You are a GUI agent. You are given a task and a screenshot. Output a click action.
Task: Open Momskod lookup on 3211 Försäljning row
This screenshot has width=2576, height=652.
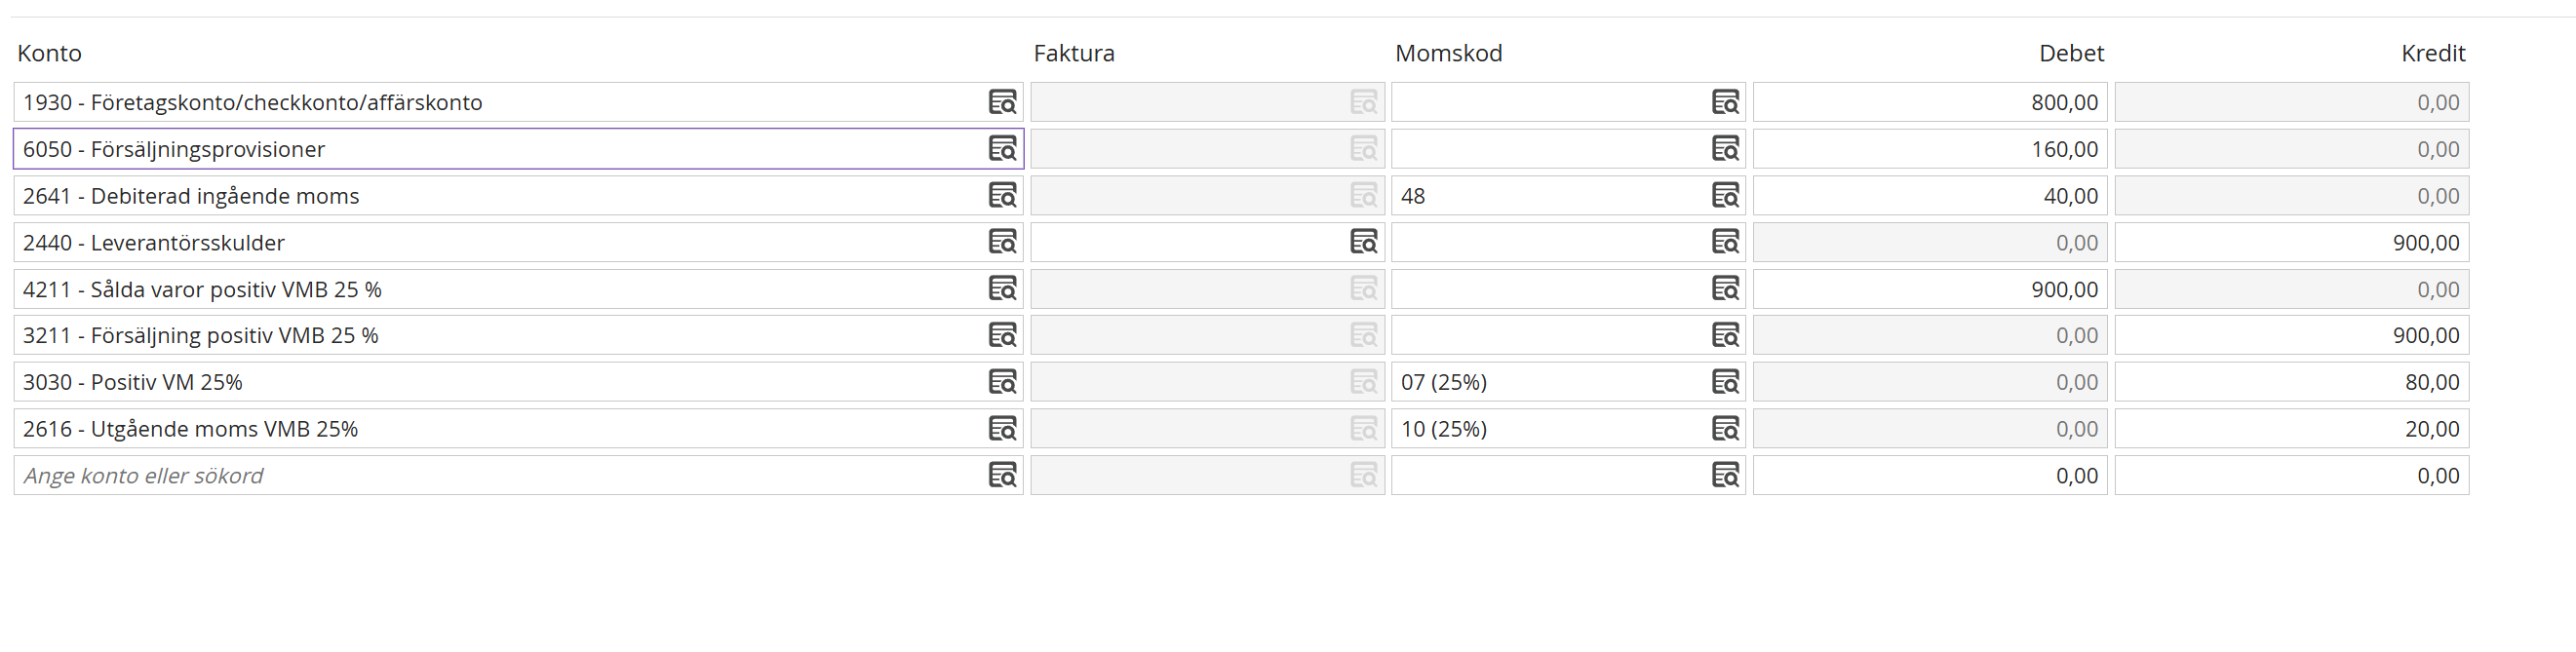[x=1725, y=335]
